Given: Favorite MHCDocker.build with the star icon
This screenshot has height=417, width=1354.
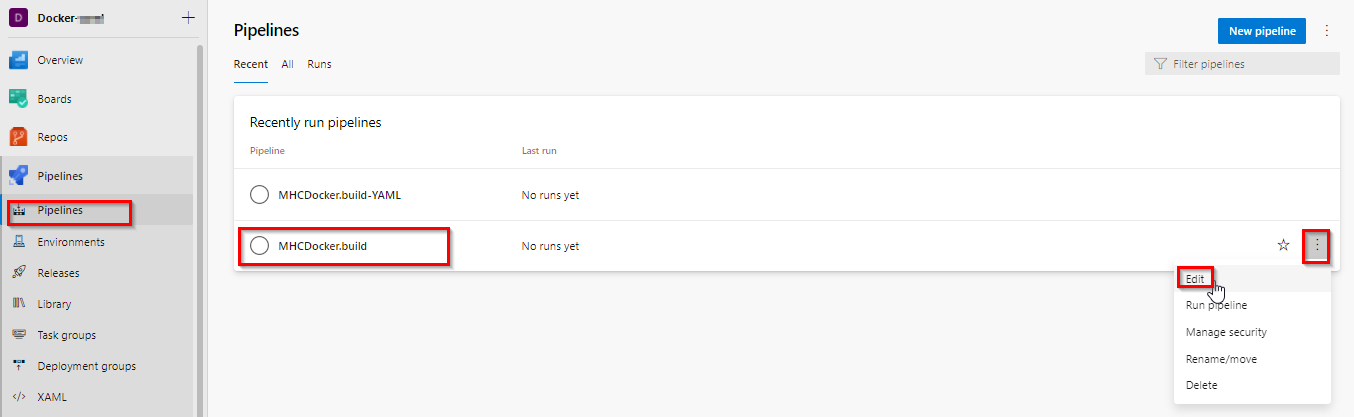Looking at the screenshot, I should coord(1284,246).
